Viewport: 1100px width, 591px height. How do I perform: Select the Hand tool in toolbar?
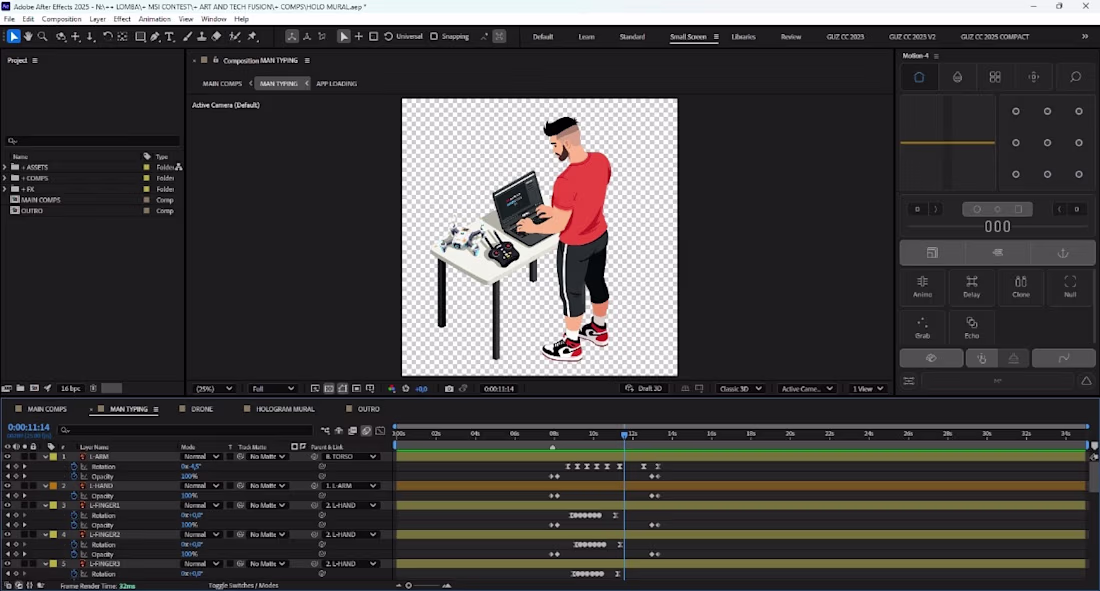[28, 37]
